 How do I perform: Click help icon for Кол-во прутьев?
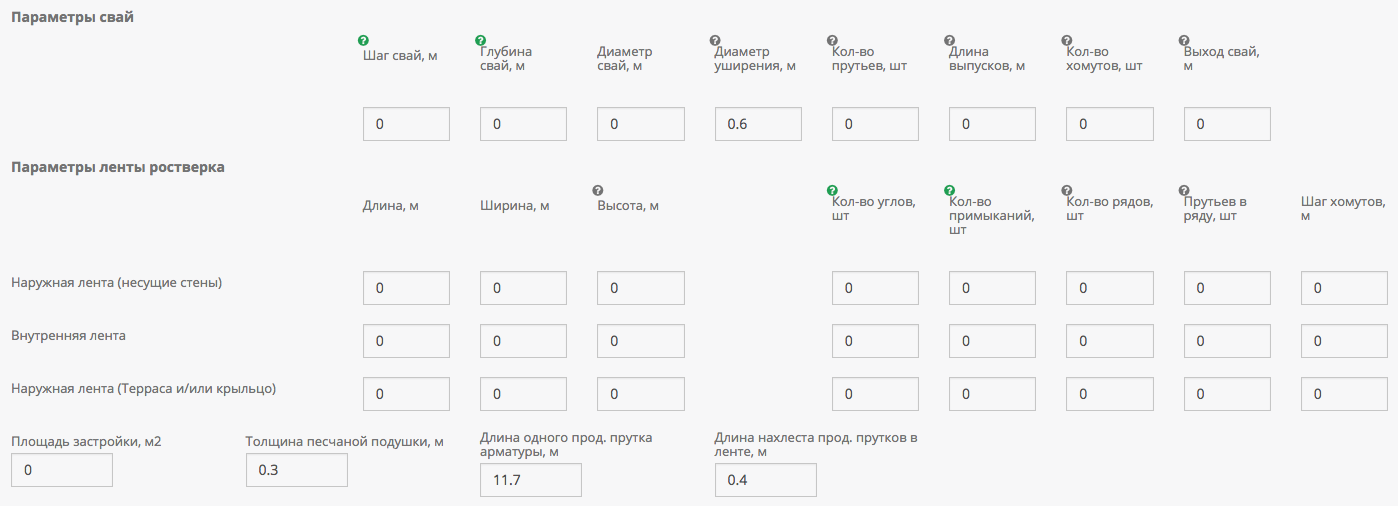[x=832, y=41]
